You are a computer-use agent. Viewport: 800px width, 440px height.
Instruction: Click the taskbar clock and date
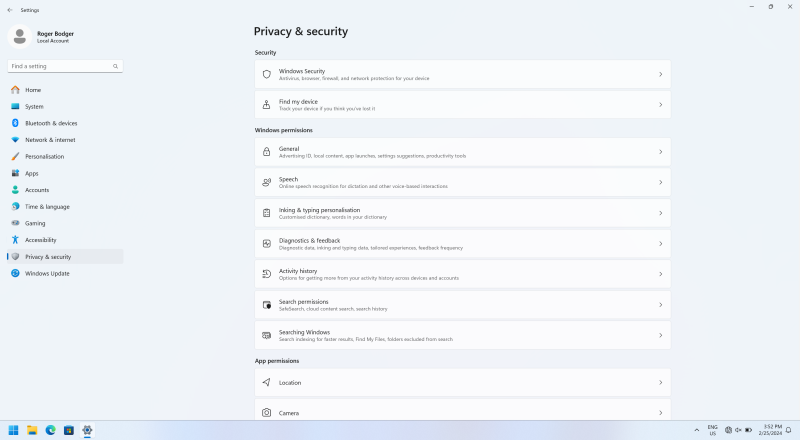770,430
